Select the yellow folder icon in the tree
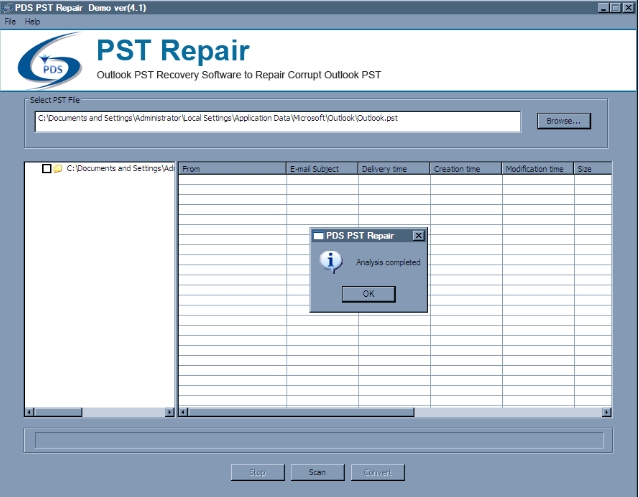 coord(58,168)
